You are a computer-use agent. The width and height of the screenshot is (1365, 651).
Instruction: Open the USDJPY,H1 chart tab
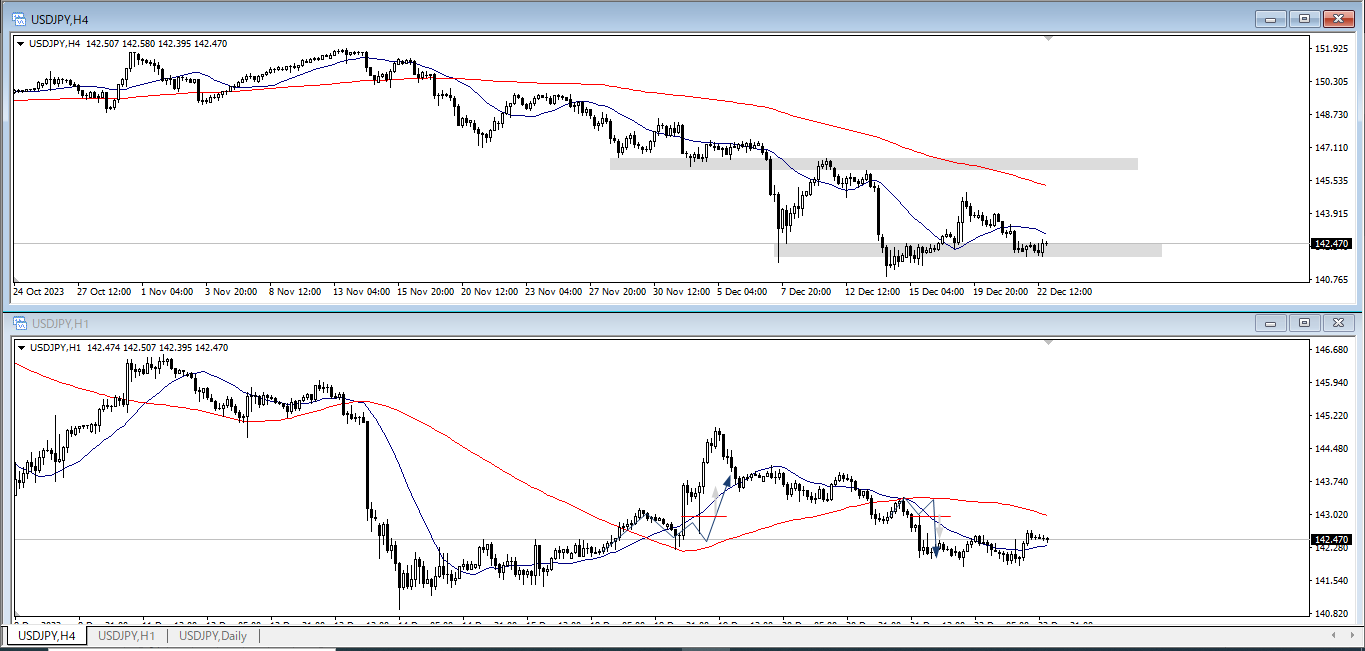126,636
